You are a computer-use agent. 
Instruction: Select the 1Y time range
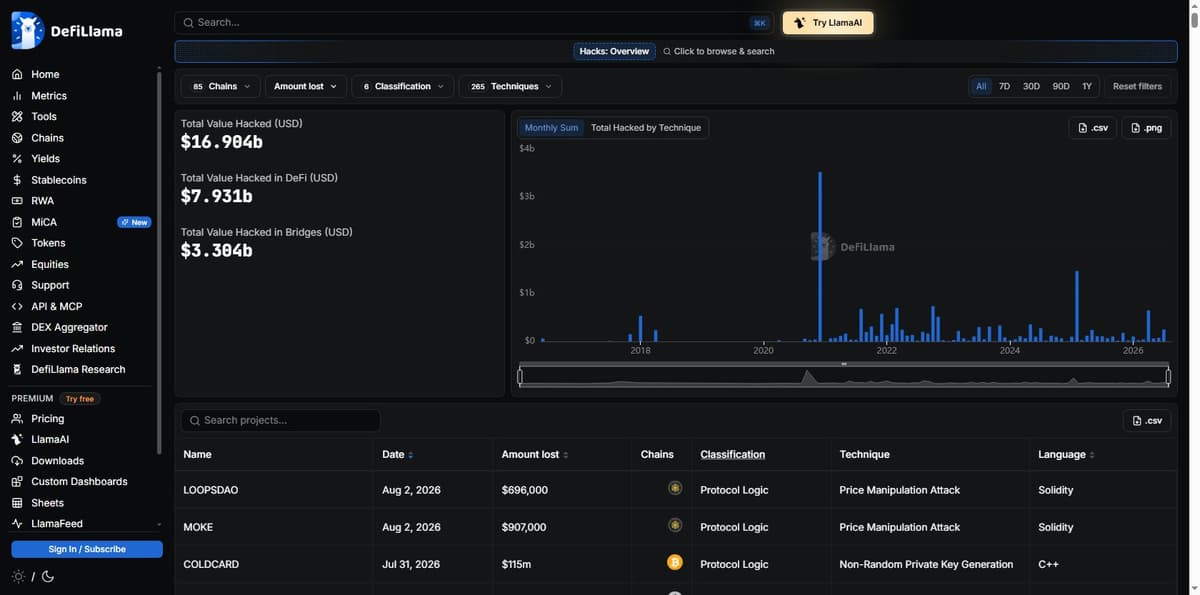(1087, 86)
